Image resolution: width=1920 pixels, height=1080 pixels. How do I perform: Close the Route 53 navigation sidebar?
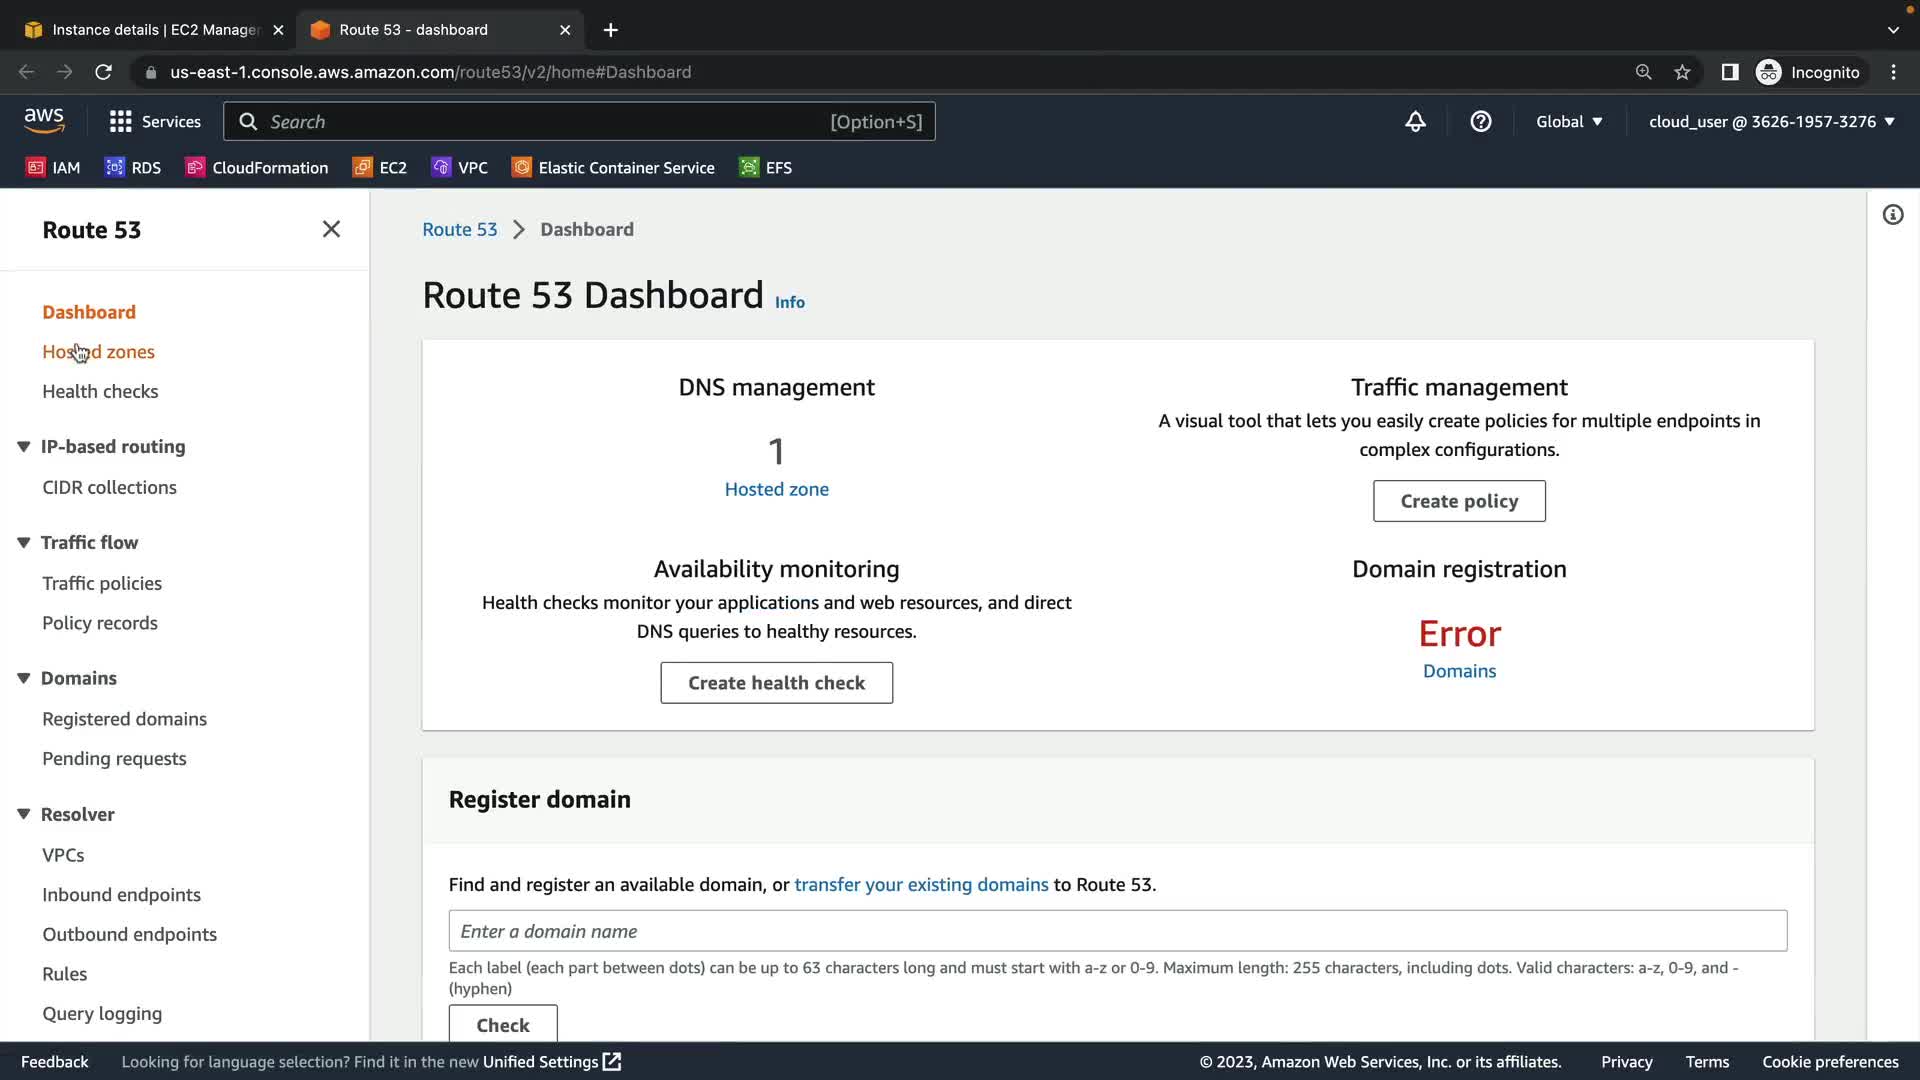point(331,229)
